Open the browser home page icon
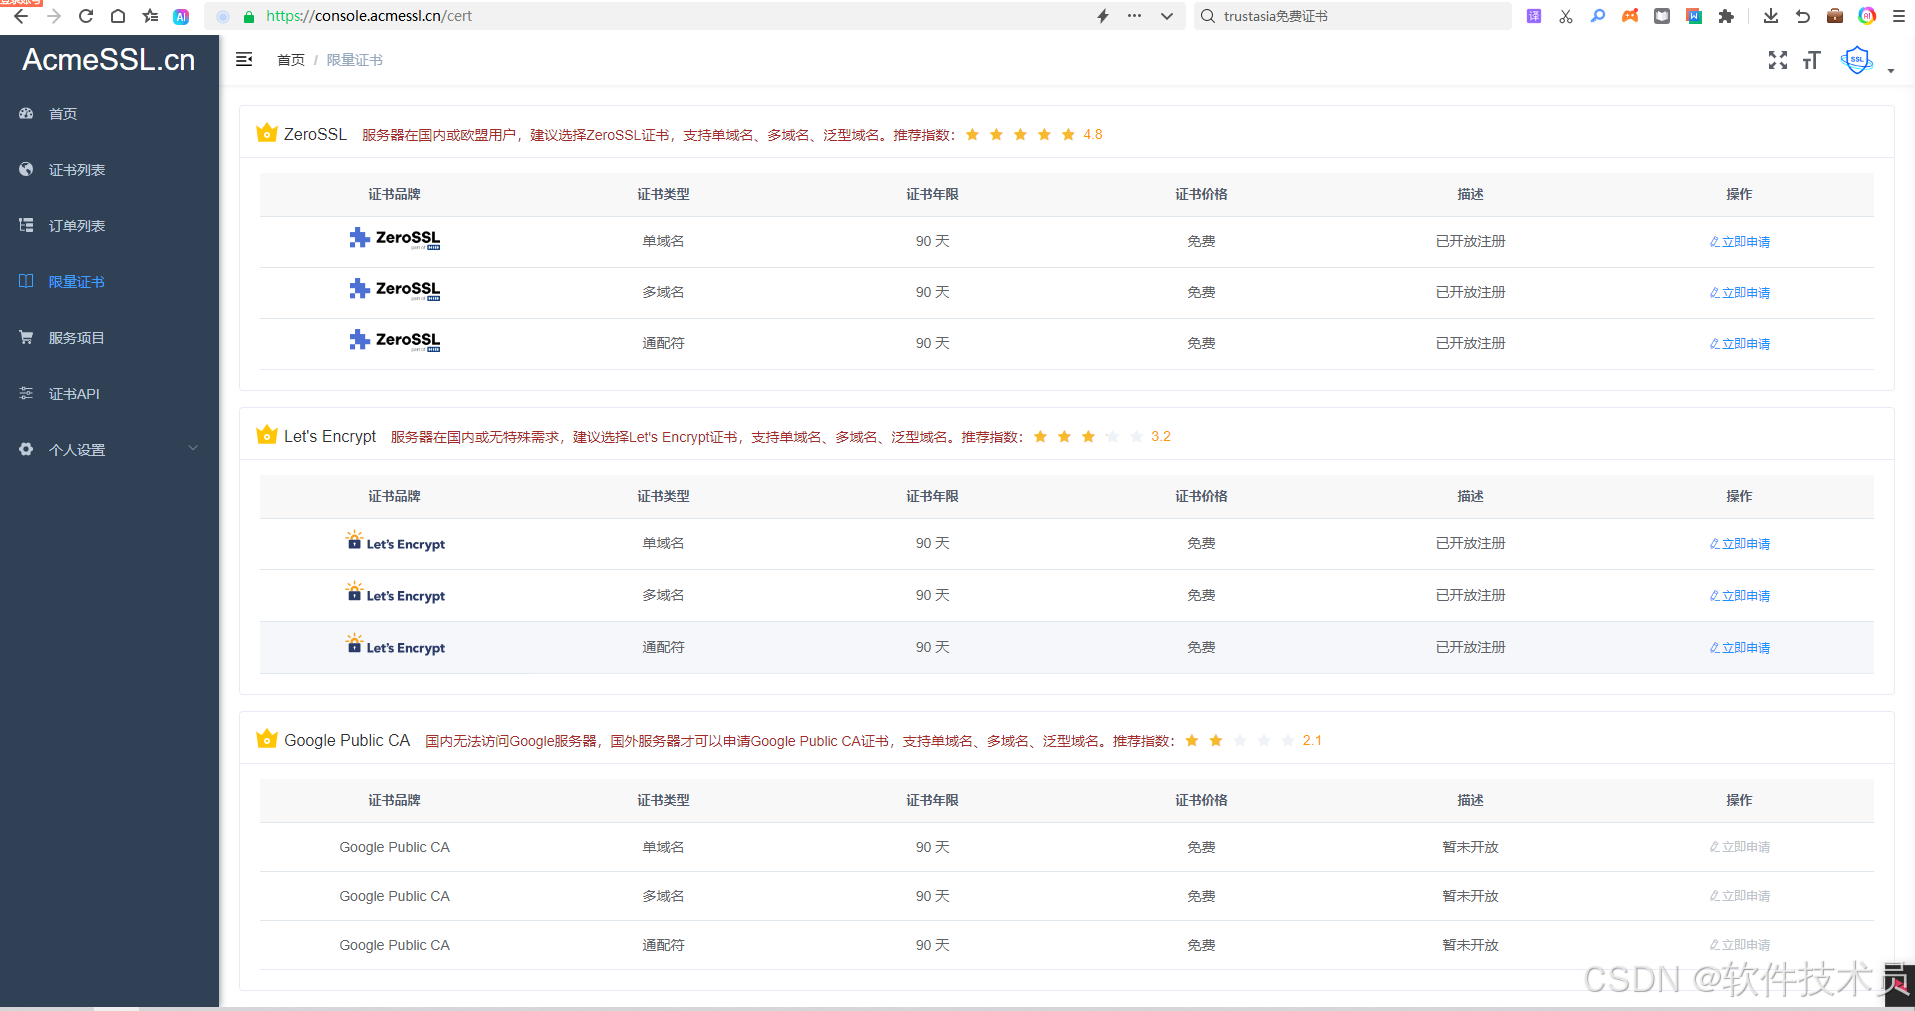Image resolution: width=1915 pixels, height=1011 pixels. 118,16
